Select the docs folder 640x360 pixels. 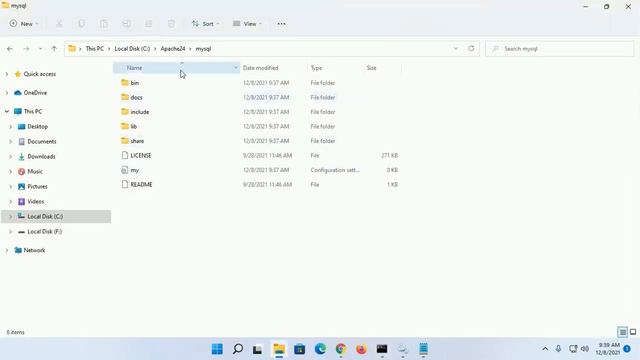coord(136,97)
